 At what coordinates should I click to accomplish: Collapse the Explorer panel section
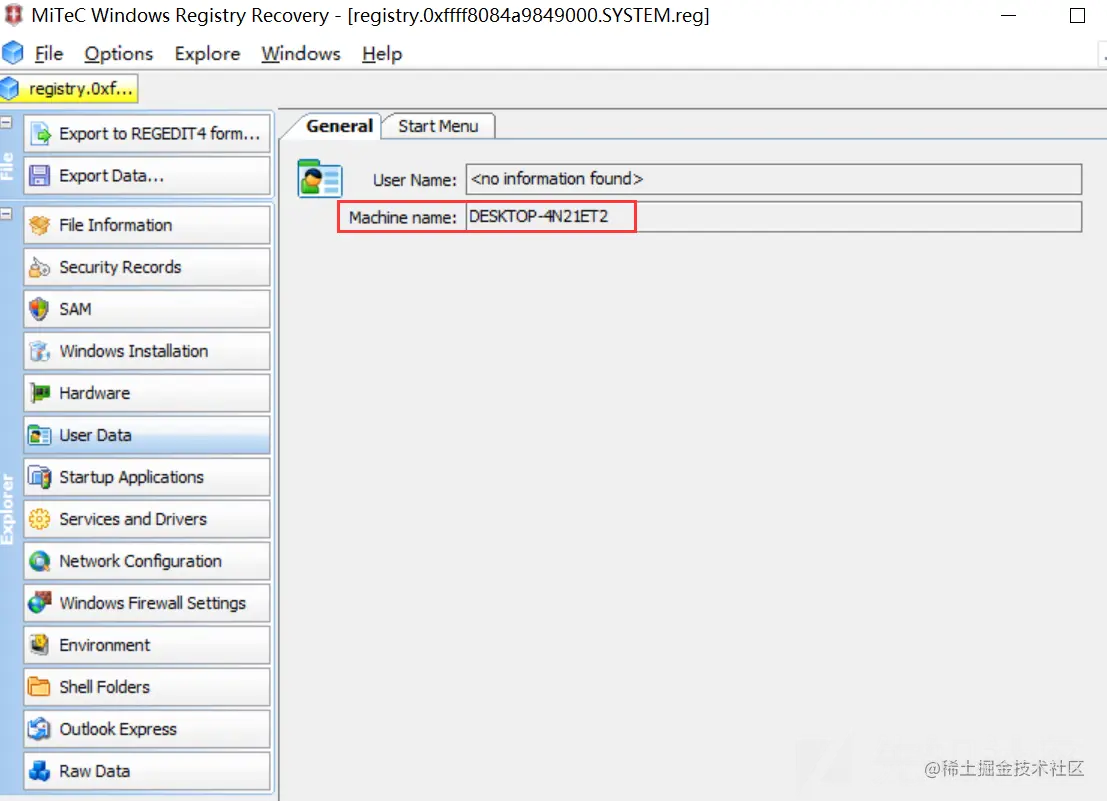tap(6, 214)
